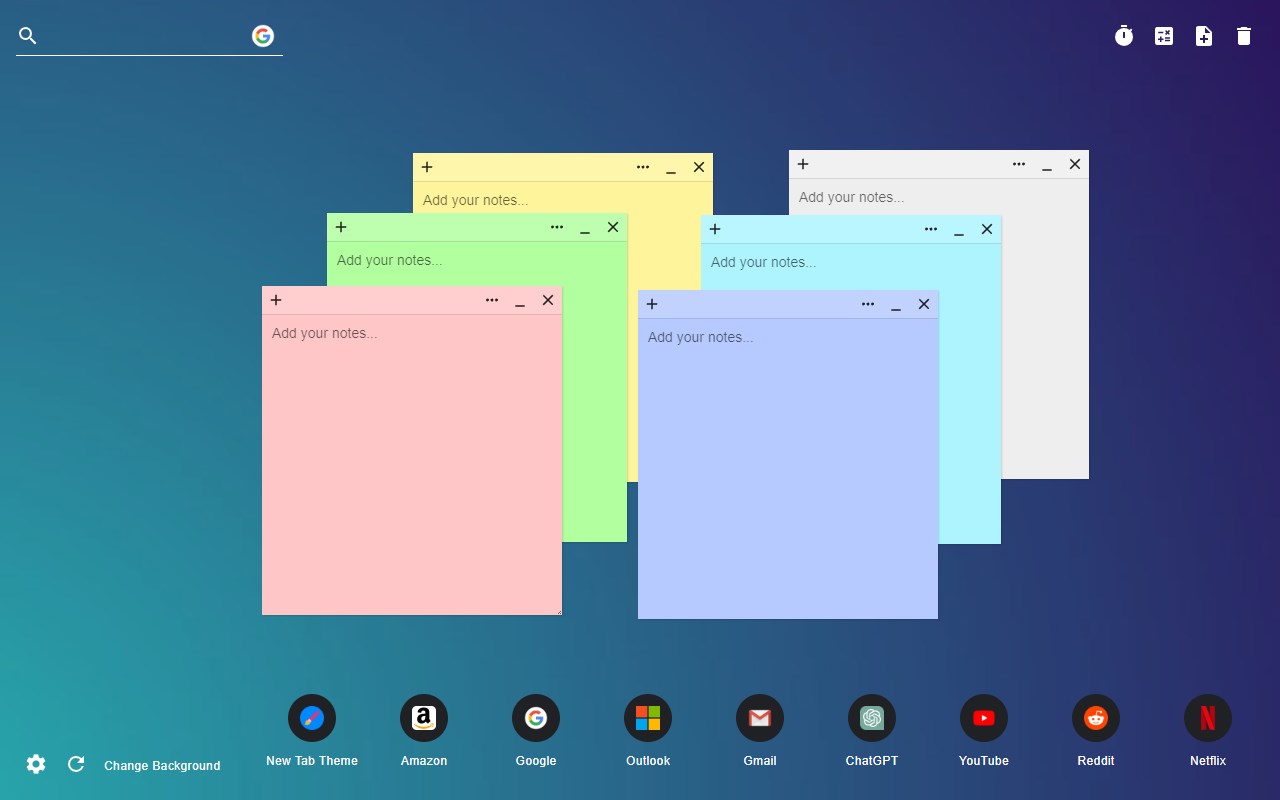Image resolution: width=1280 pixels, height=800 pixels.
Task: Open the three-dot menu on the pink note
Action: point(492,300)
